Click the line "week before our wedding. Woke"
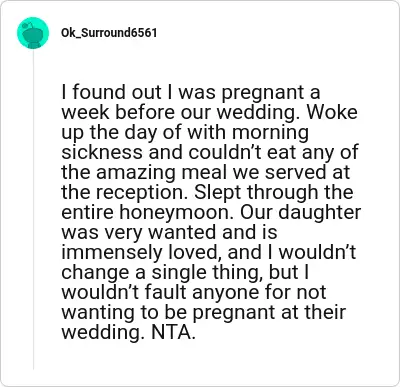 click(209, 112)
